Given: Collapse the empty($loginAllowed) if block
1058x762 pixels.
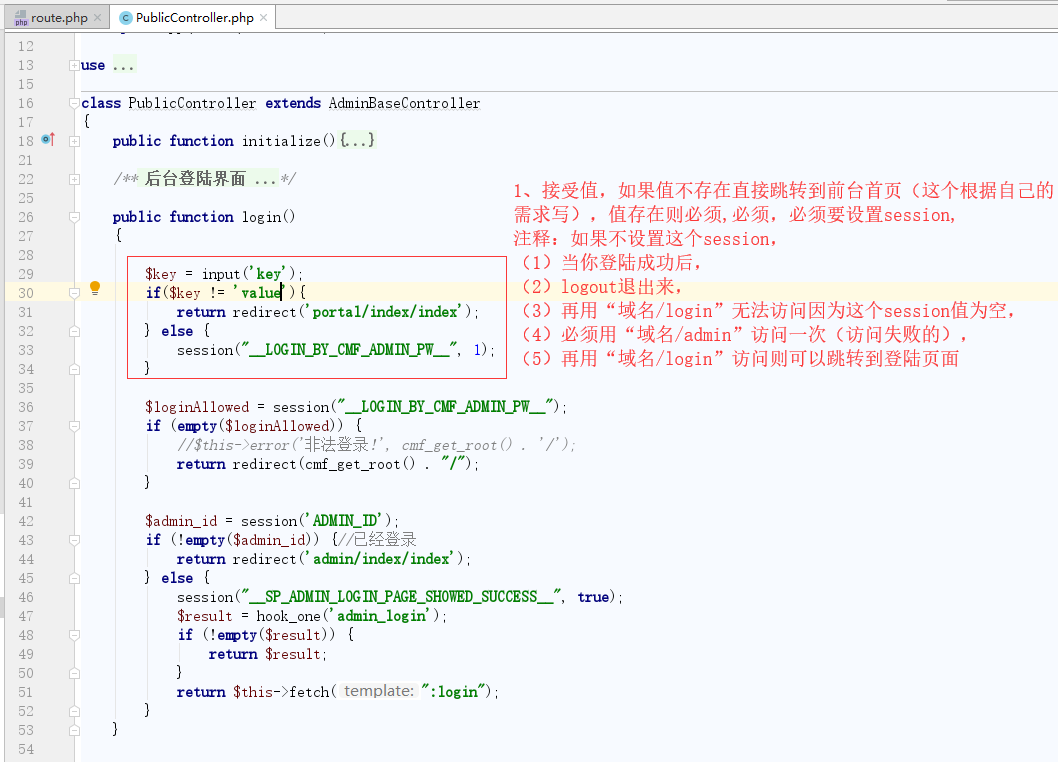Looking at the screenshot, I should click(74, 425).
